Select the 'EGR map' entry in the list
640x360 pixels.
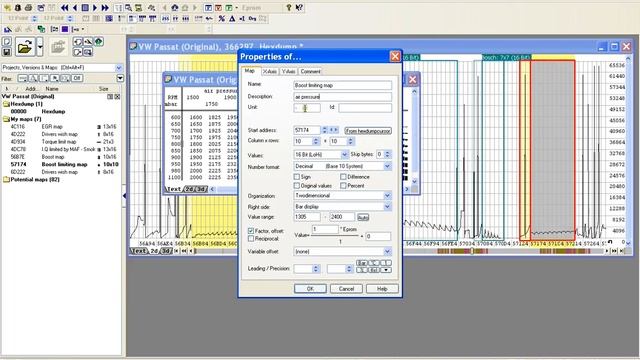52,127
